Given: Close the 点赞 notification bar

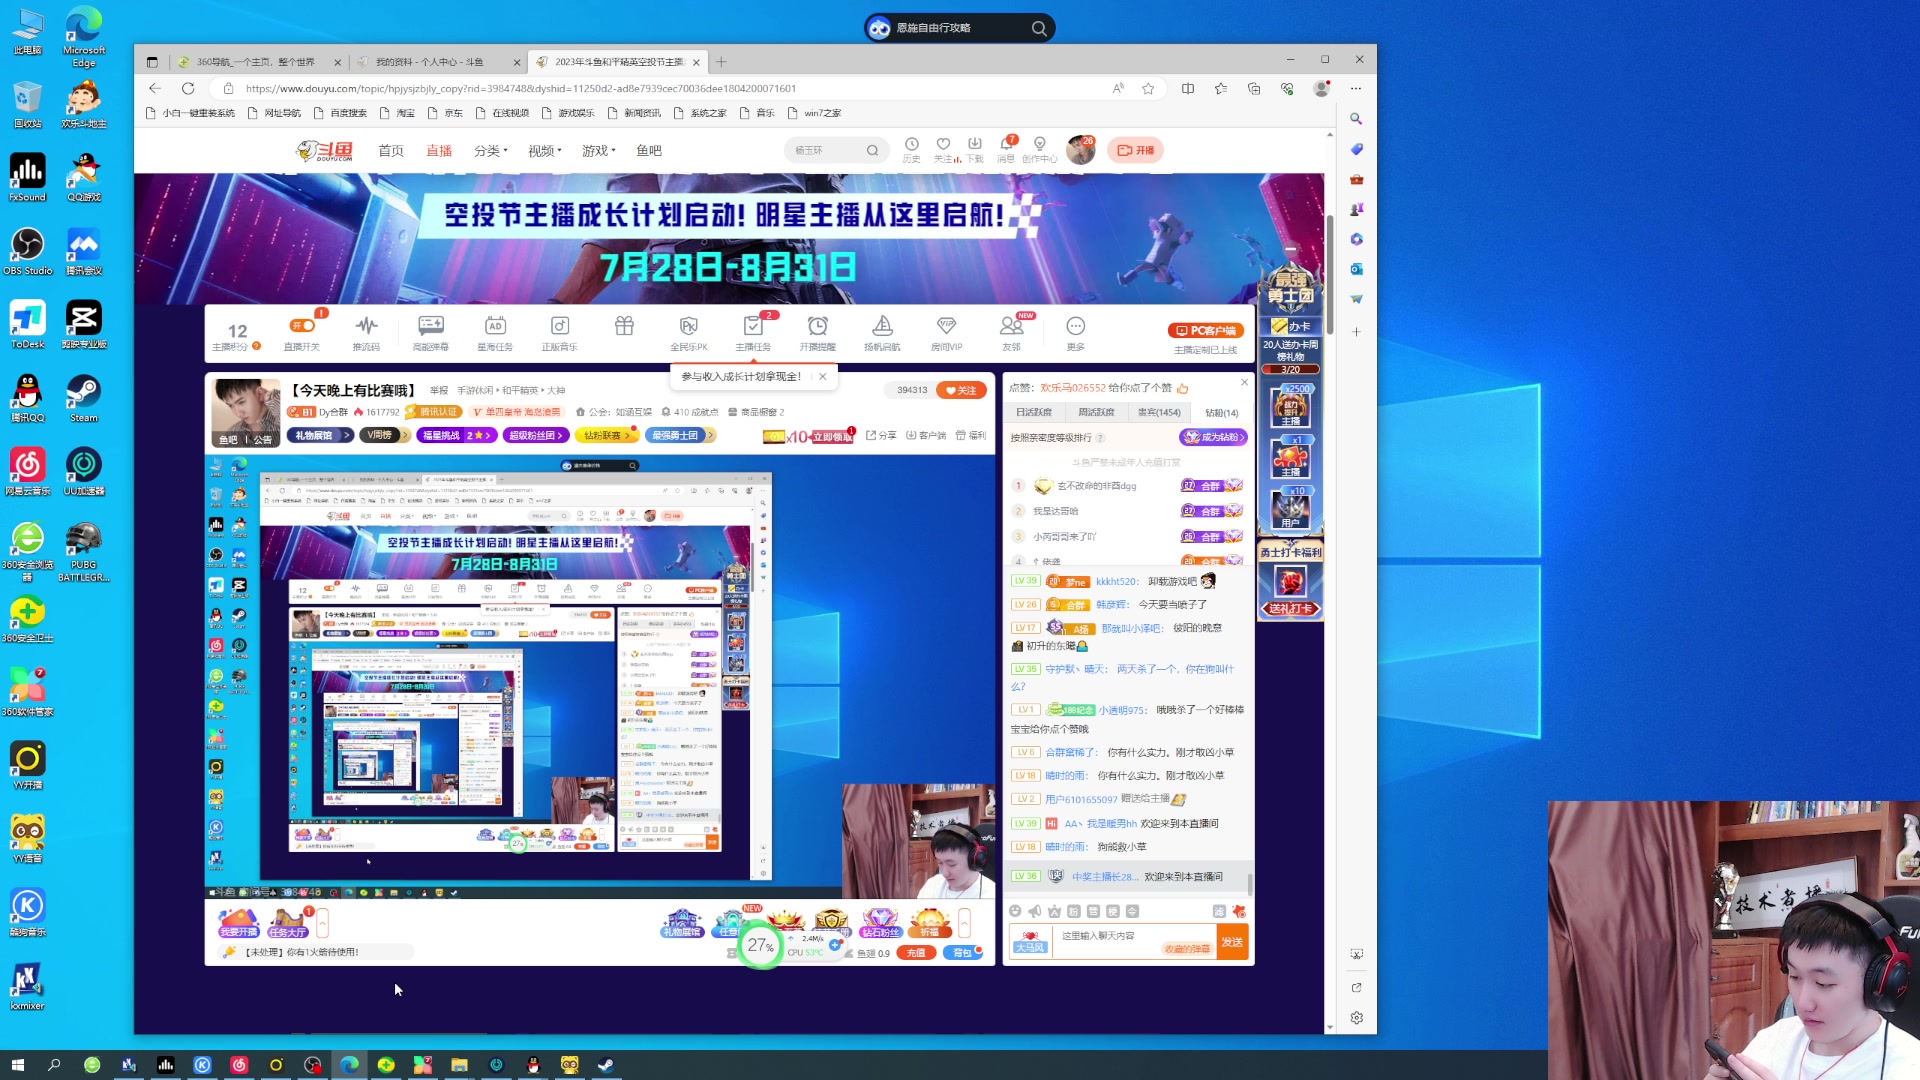Looking at the screenshot, I should coord(1244,382).
